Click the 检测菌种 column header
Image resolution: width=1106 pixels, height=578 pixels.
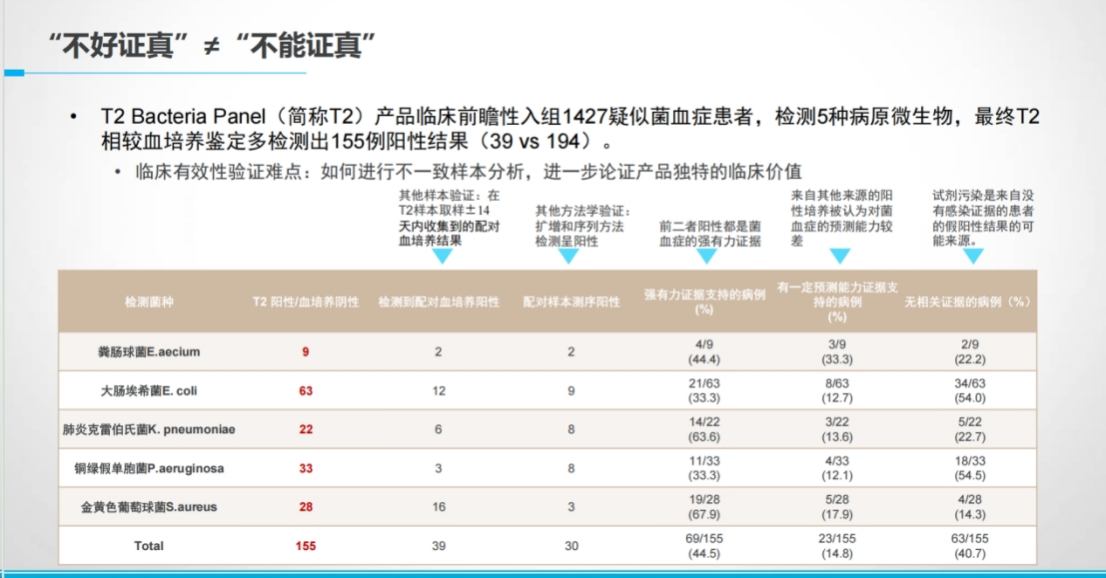[149, 302]
